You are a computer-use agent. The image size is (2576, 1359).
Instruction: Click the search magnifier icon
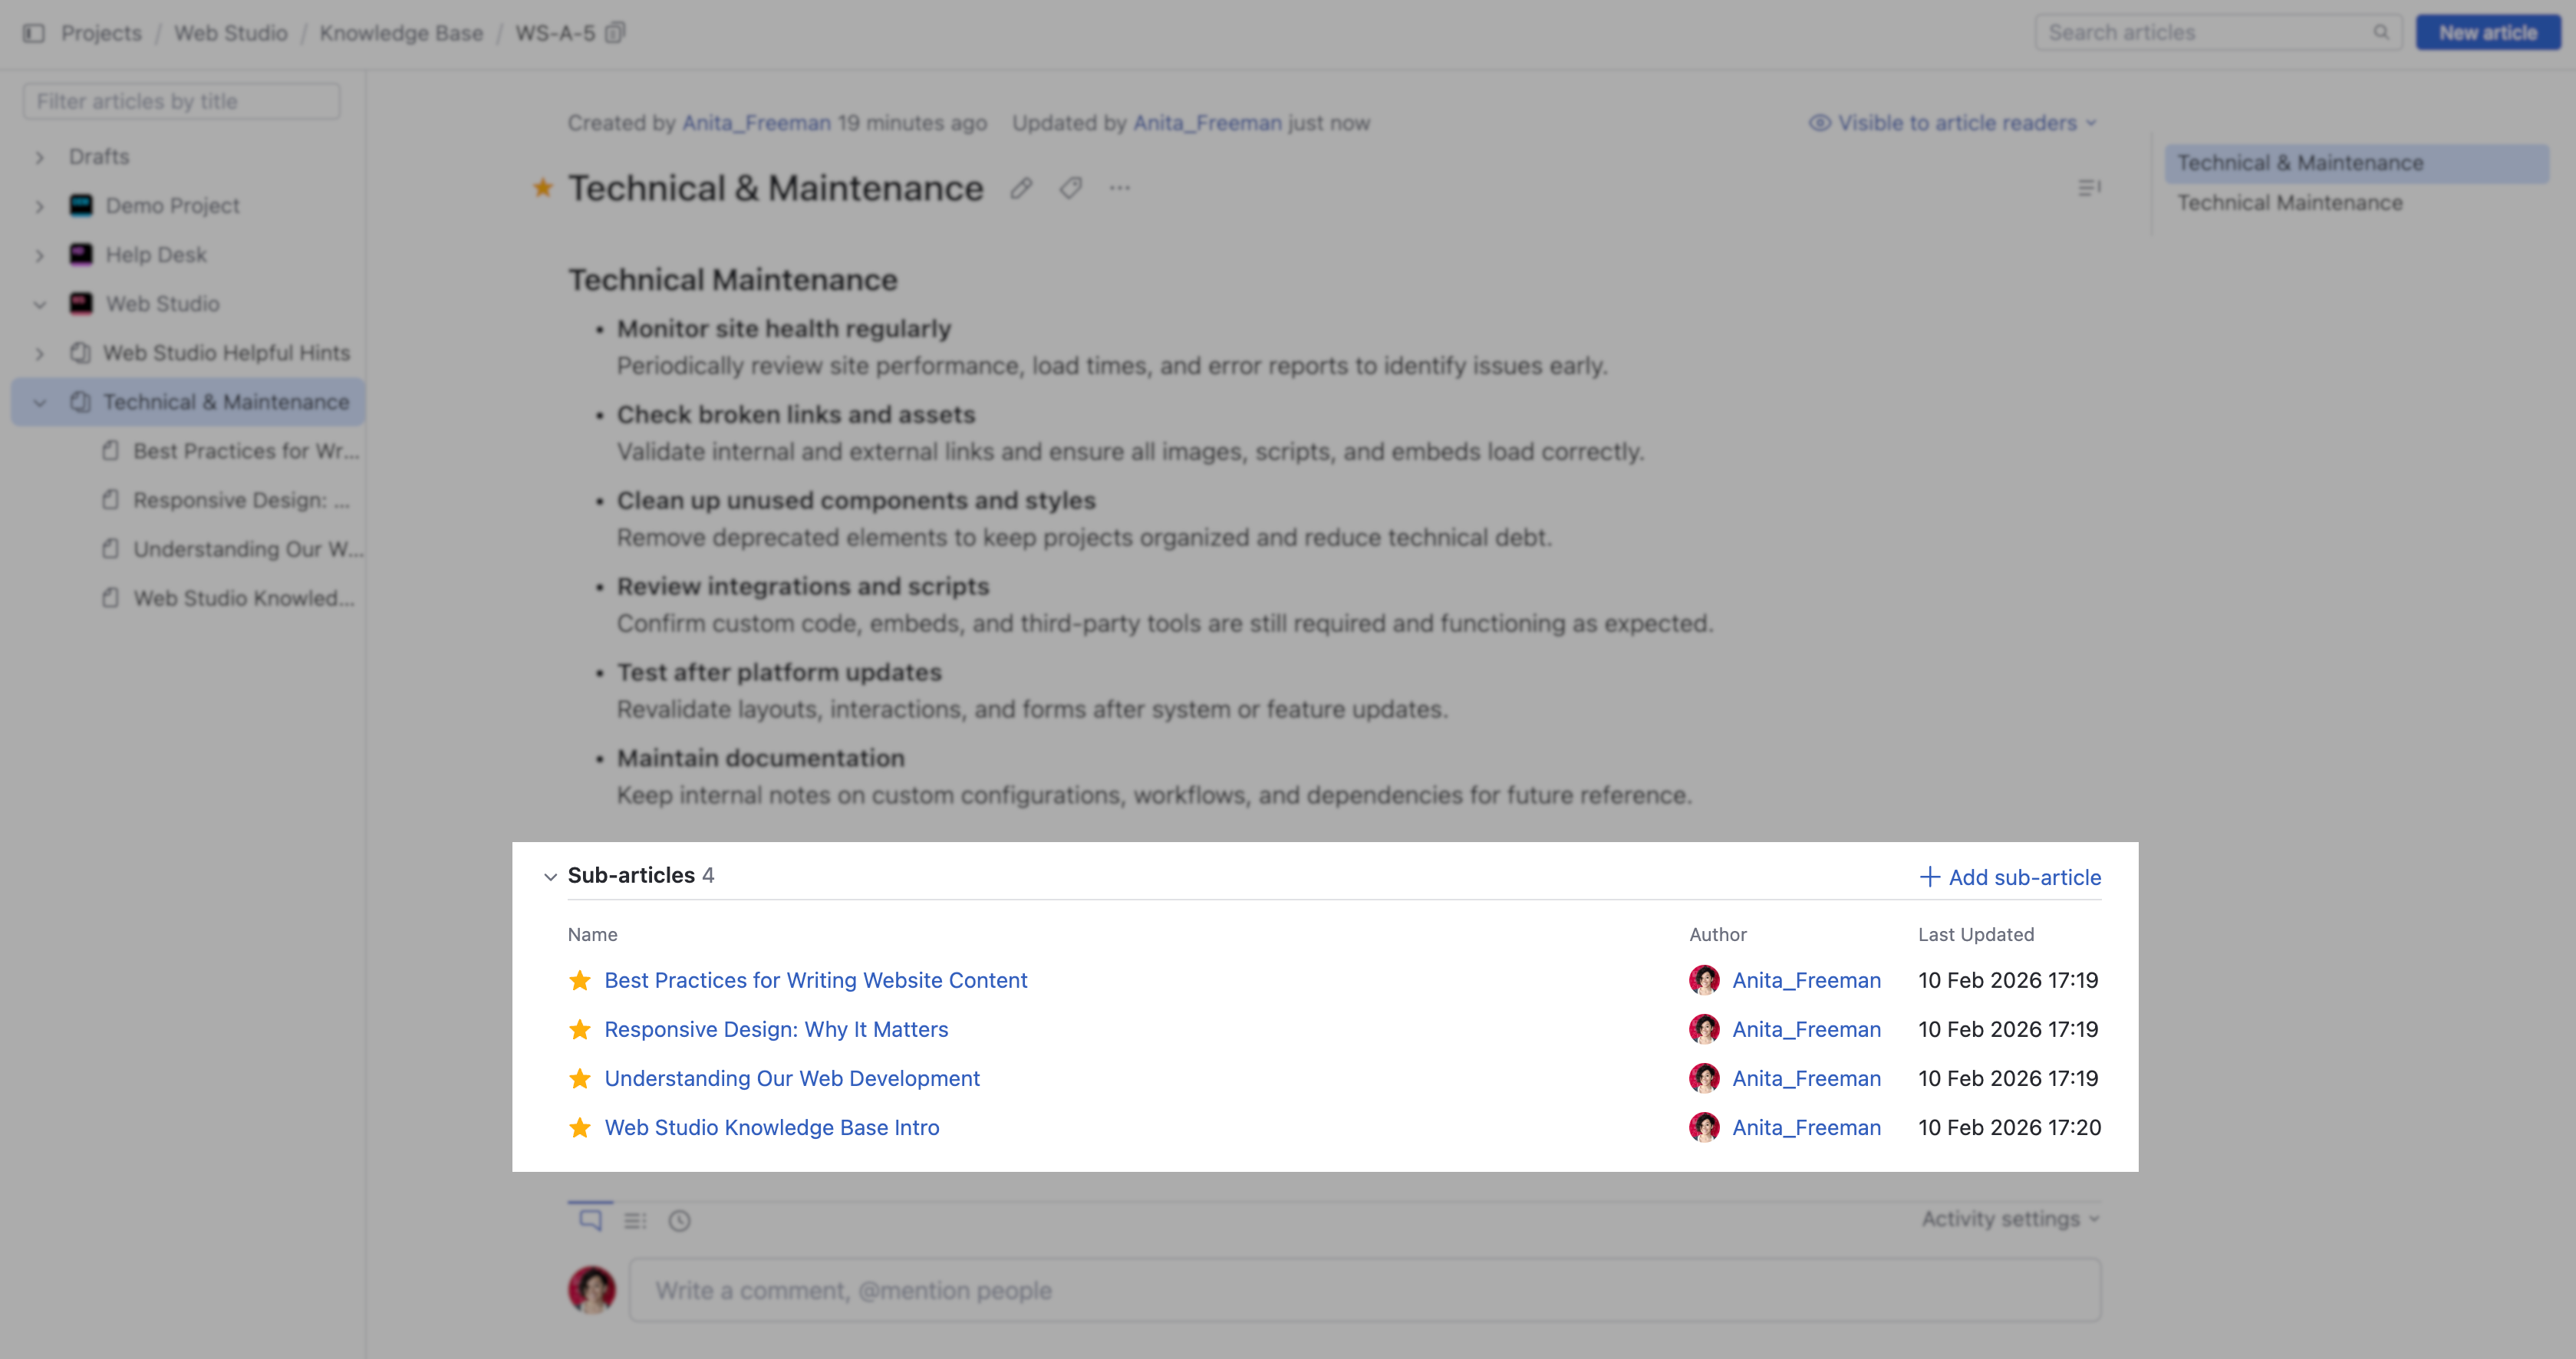tap(2381, 32)
